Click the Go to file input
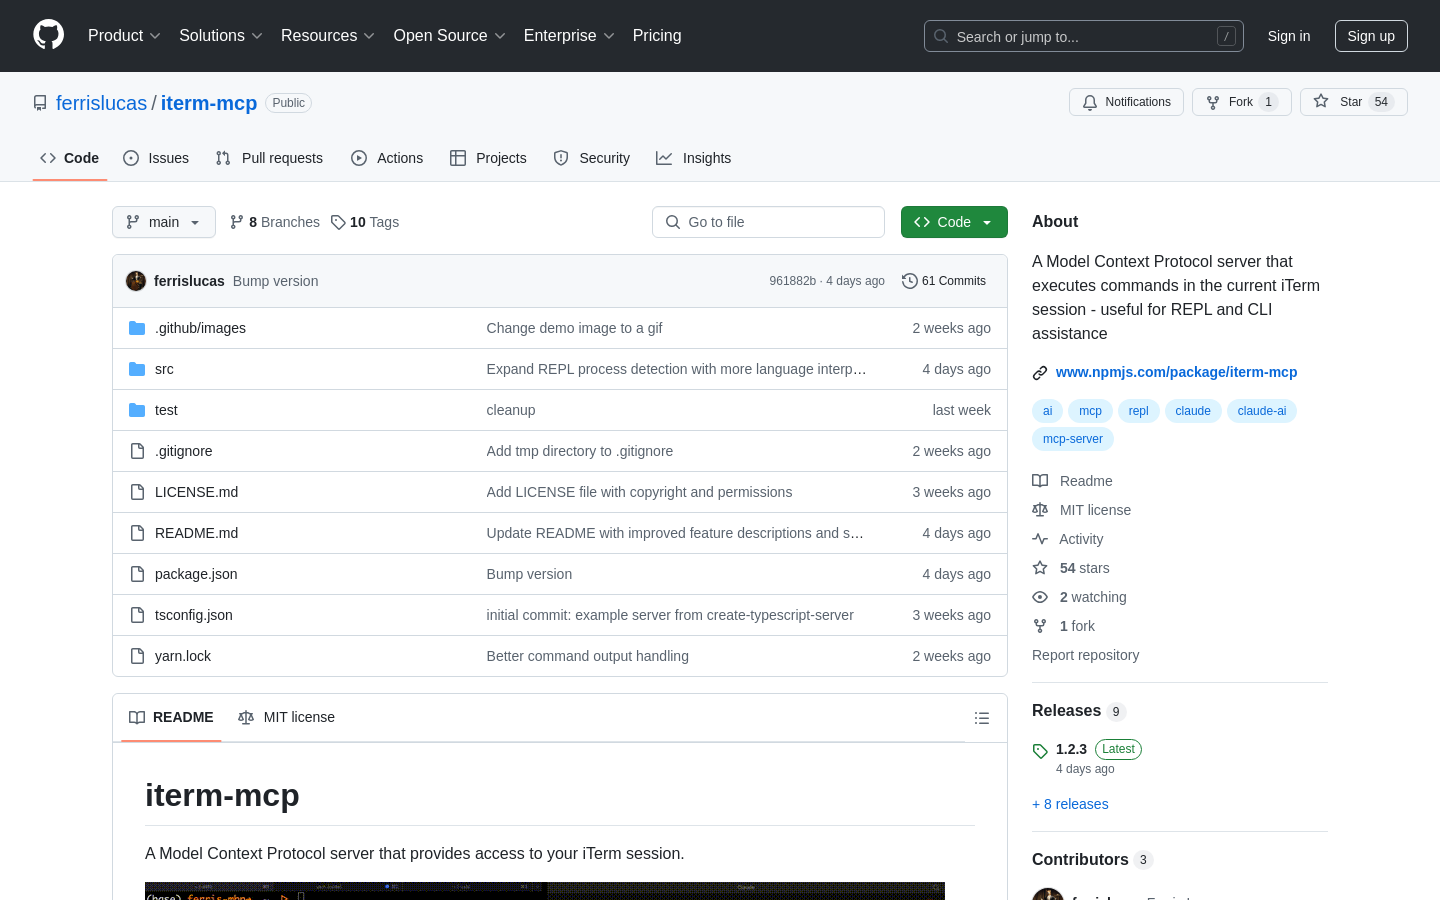 (x=768, y=222)
